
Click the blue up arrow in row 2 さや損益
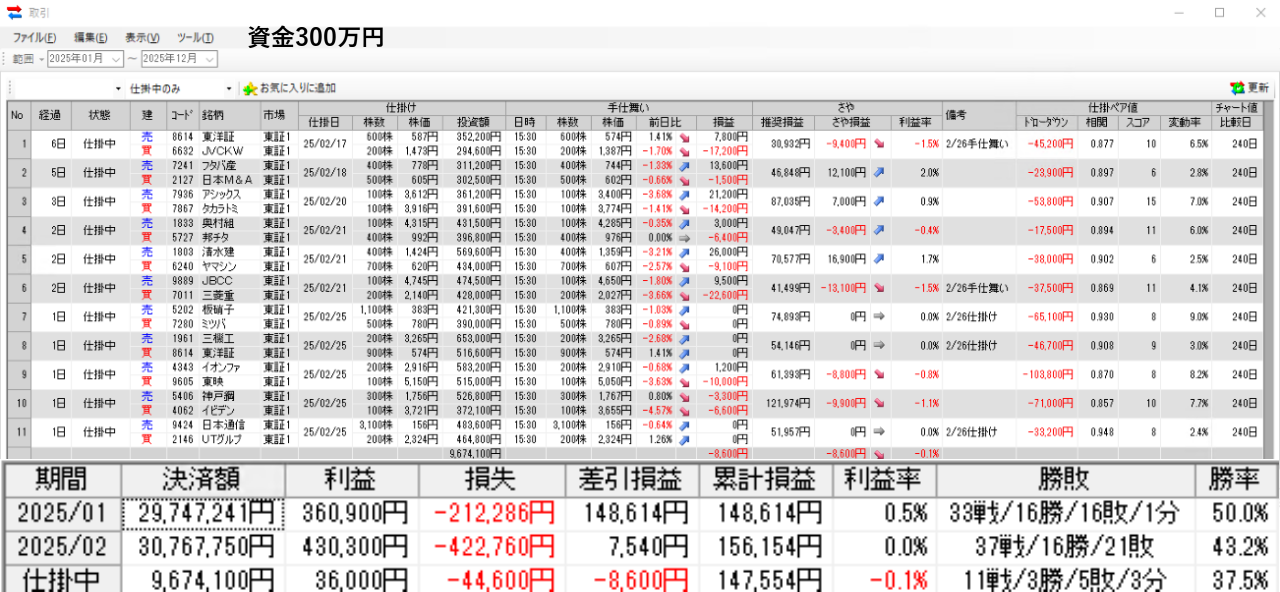[878, 172]
